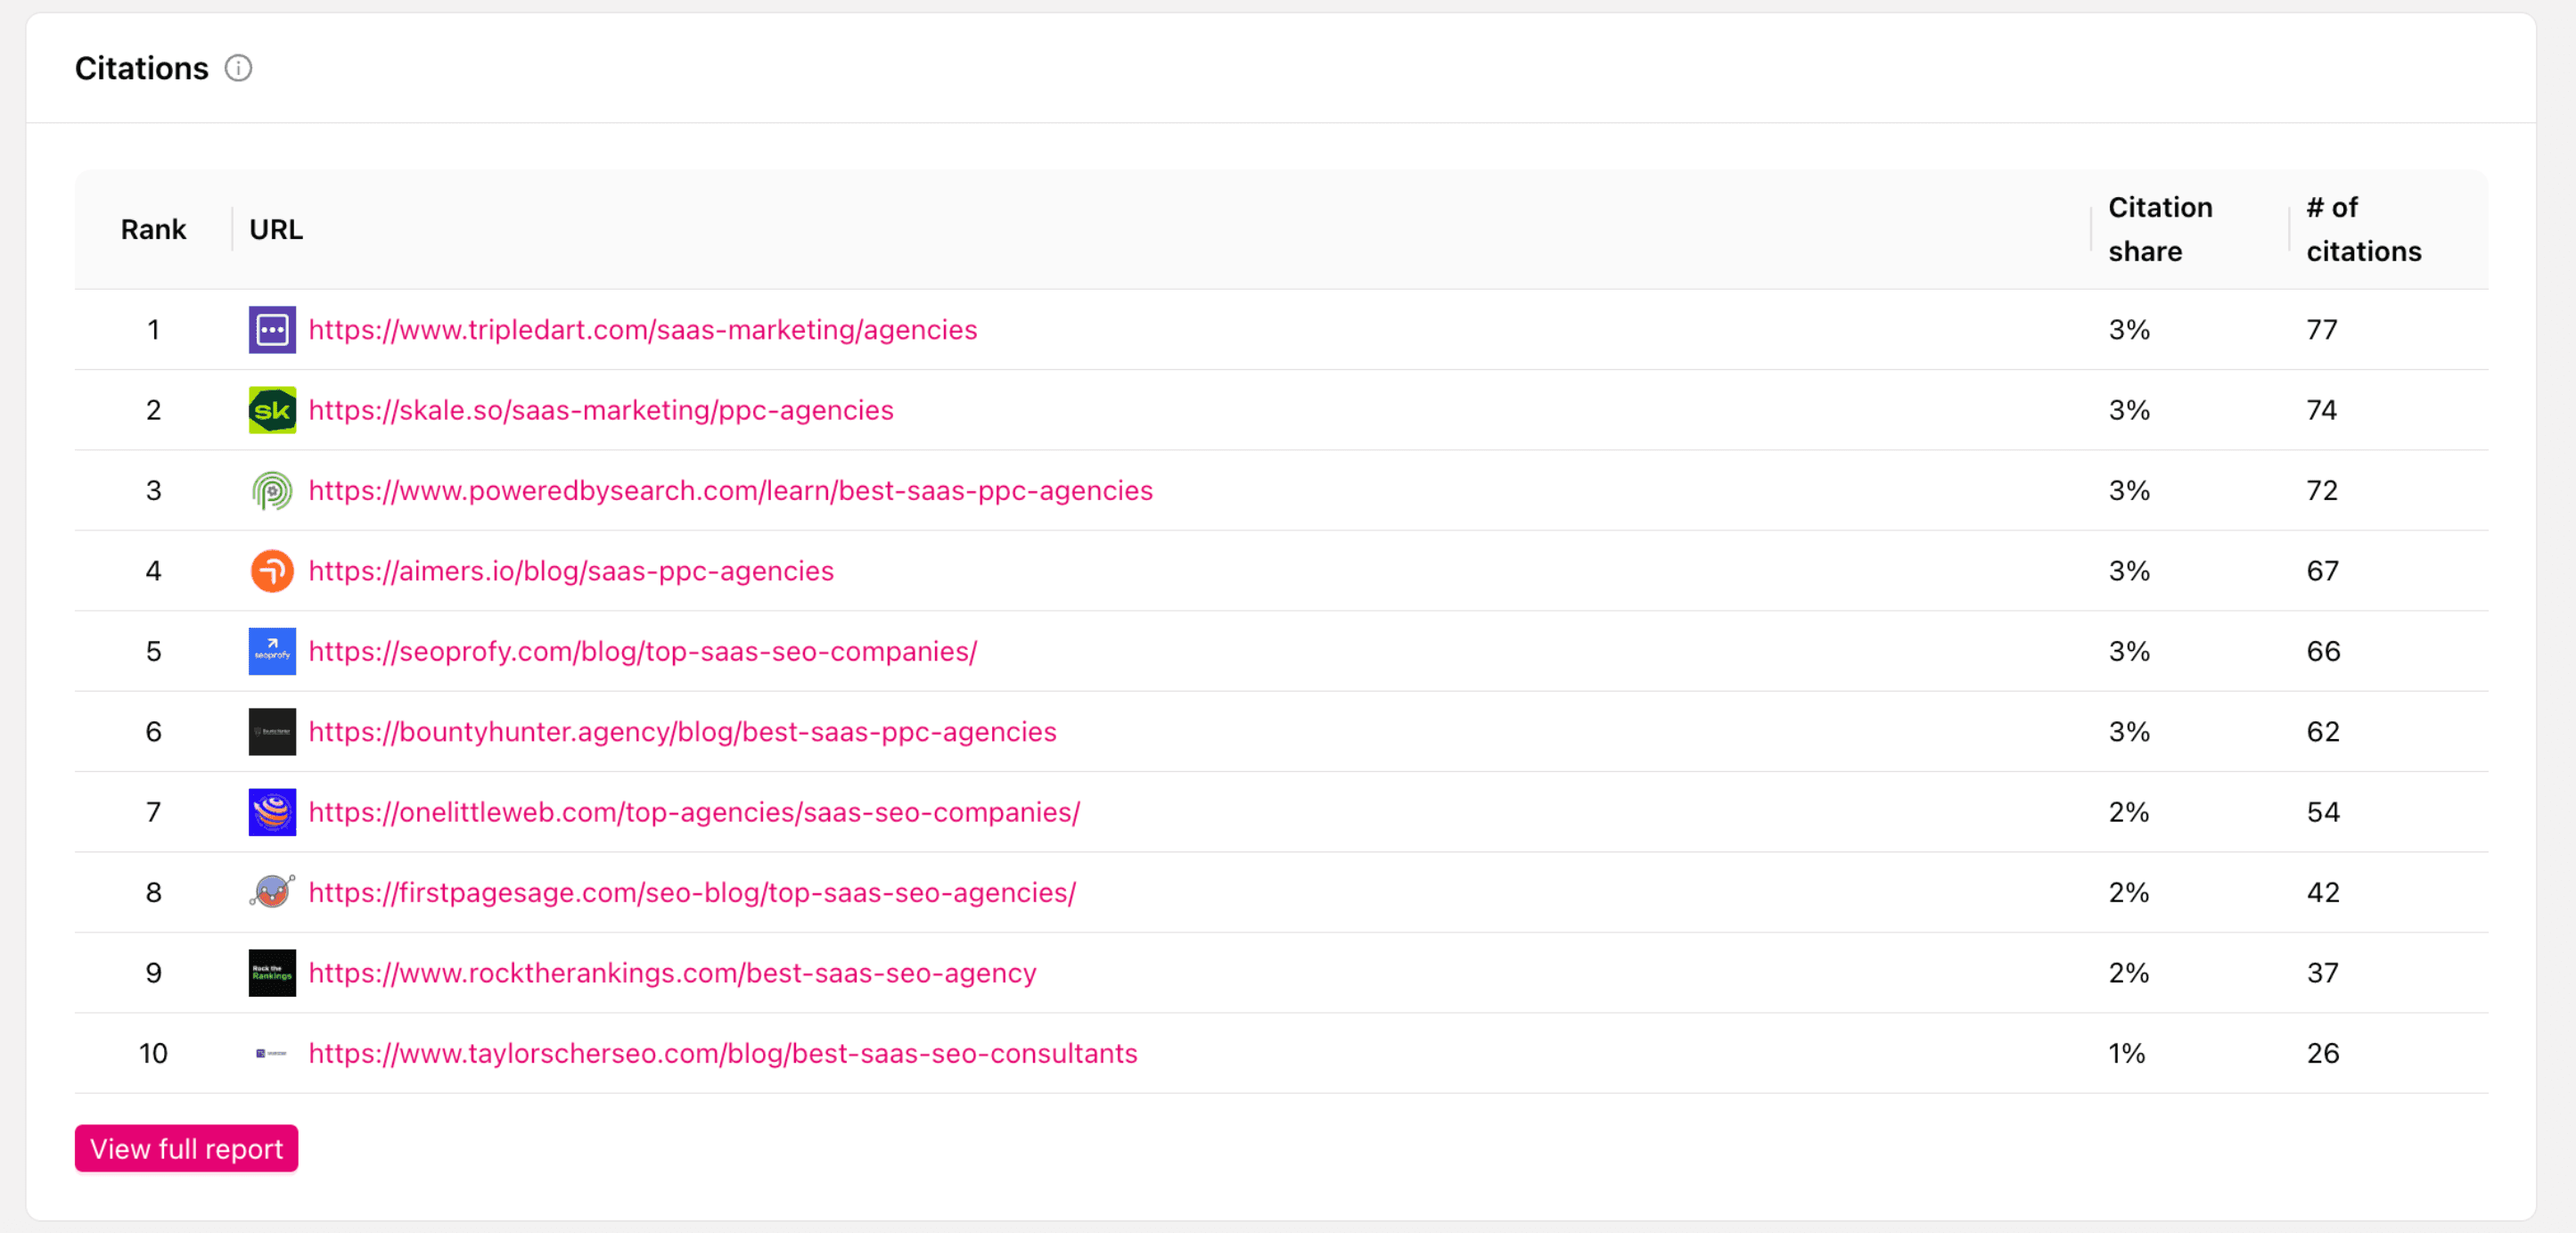Click the onelittleweb blue globe favicon

272,812
